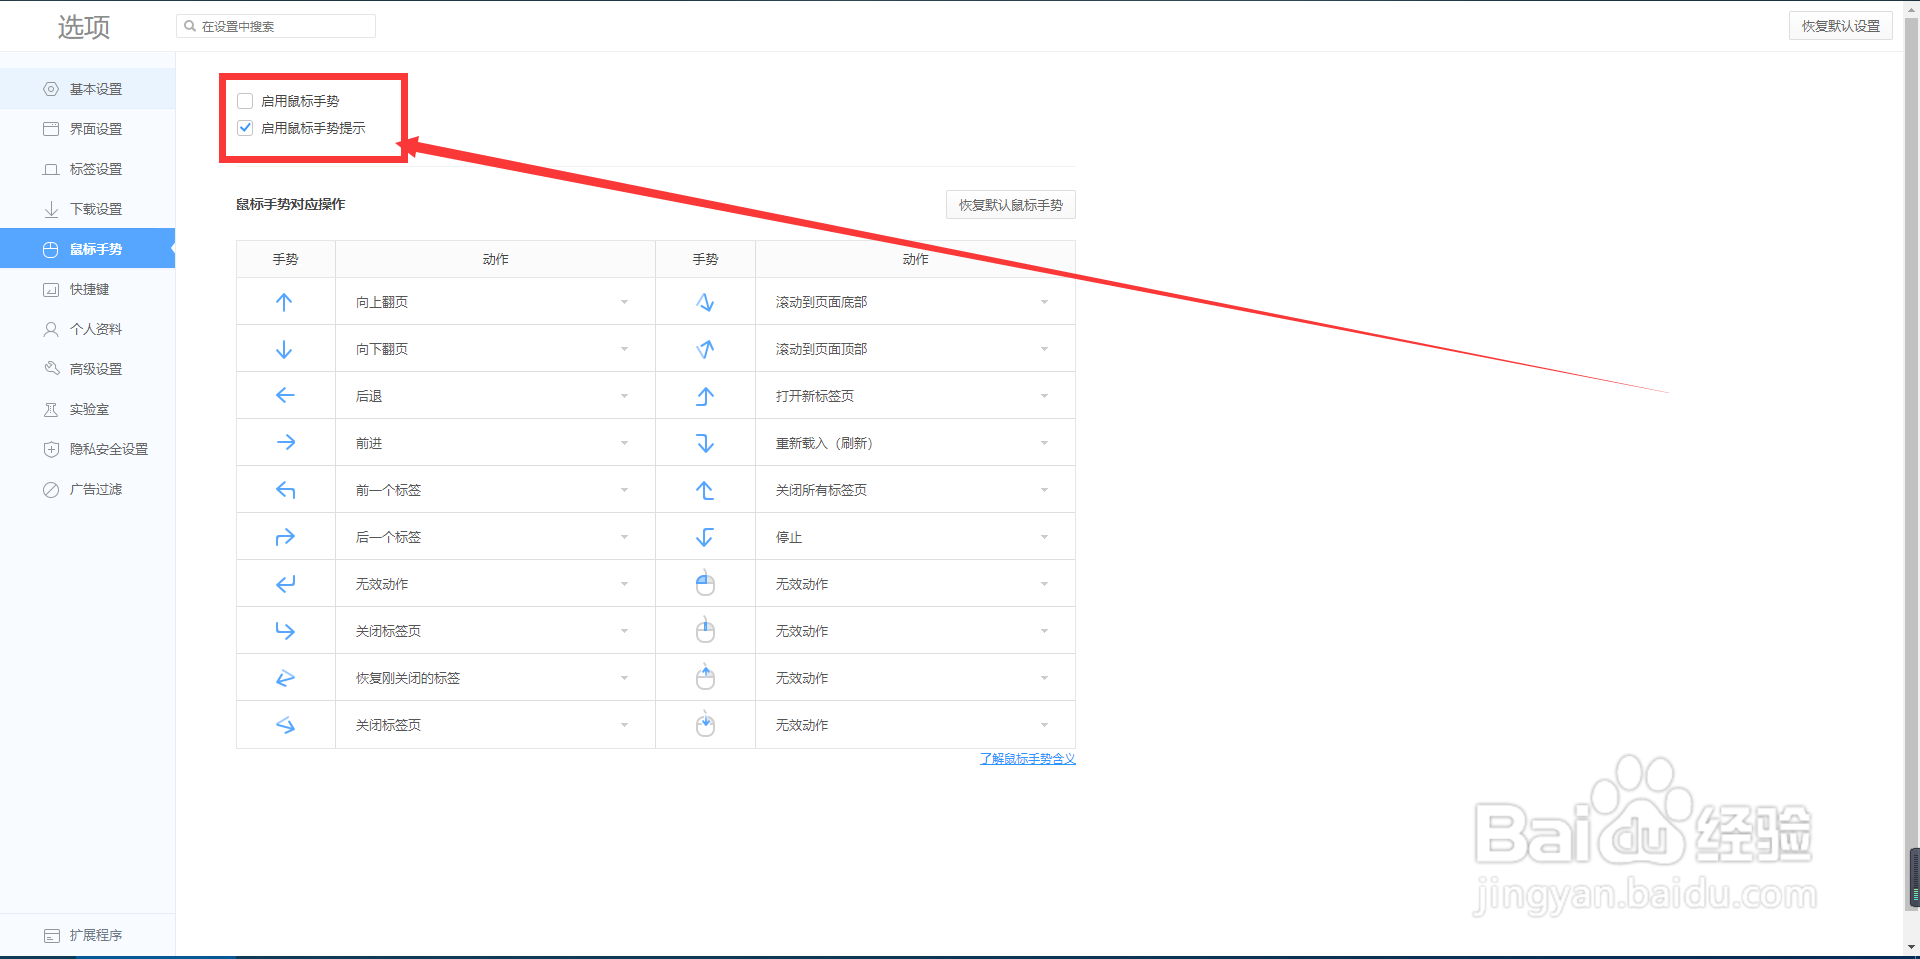1920x959 pixels.
Task: Open the 隐私安全设置 section
Action: (x=87, y=449)
